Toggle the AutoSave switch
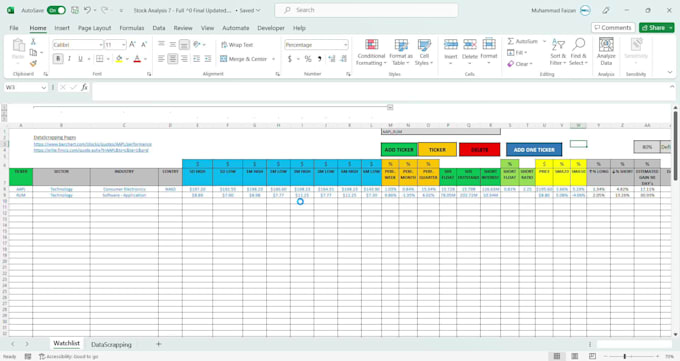680x361 pixels. pos(56,10)
